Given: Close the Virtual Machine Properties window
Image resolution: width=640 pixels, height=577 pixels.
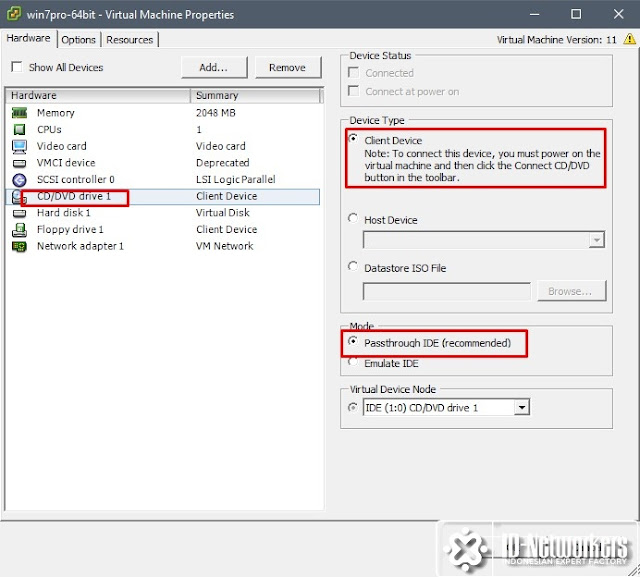Looking at the screenshot, I should pyautogui.click(x=618, y=14).
